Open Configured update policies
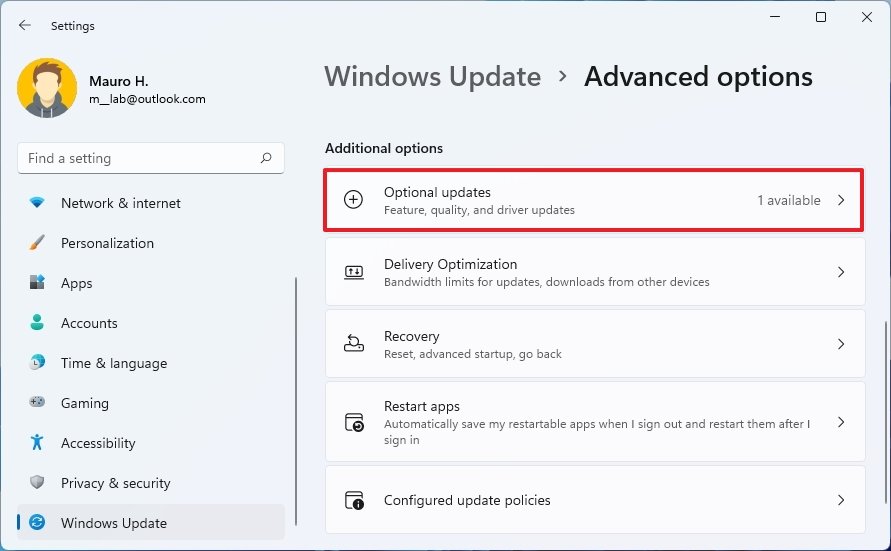 pos(595,500)
